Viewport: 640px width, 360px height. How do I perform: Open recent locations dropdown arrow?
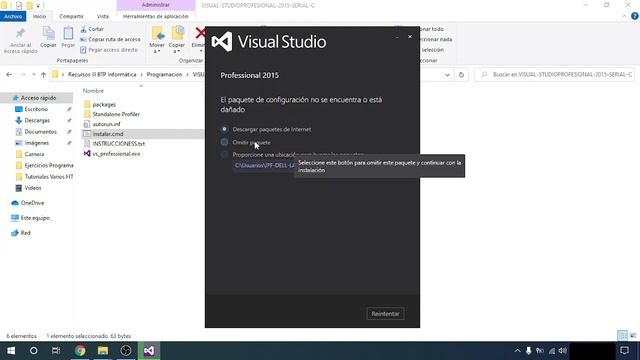(33, 75)
